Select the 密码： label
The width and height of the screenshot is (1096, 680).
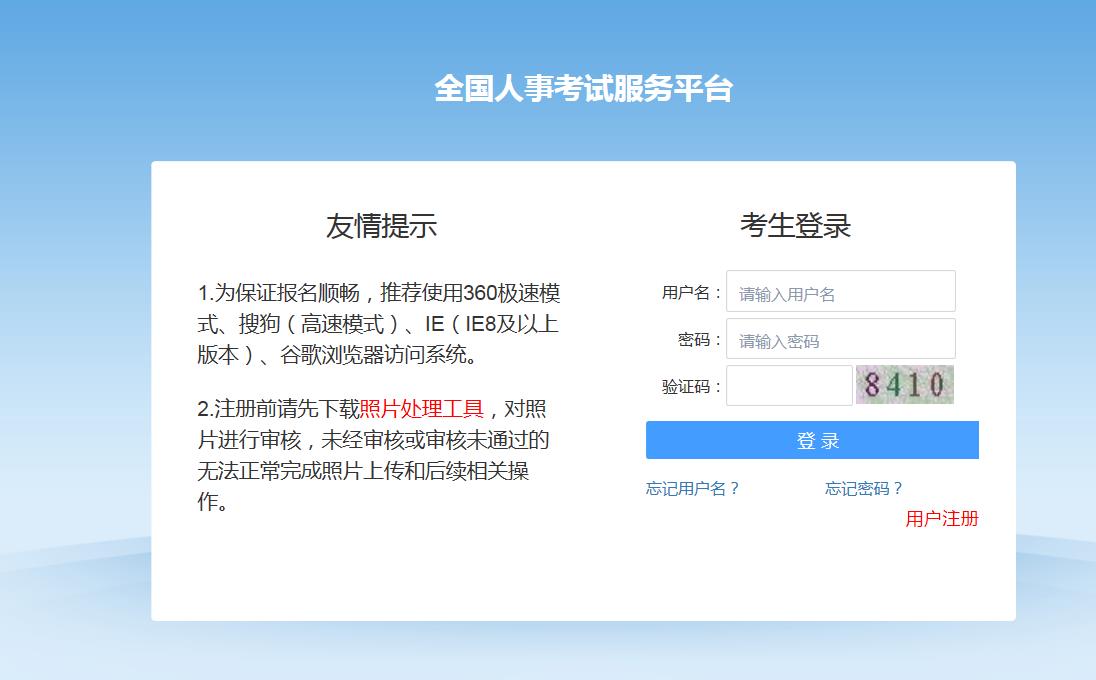point(700,340)
